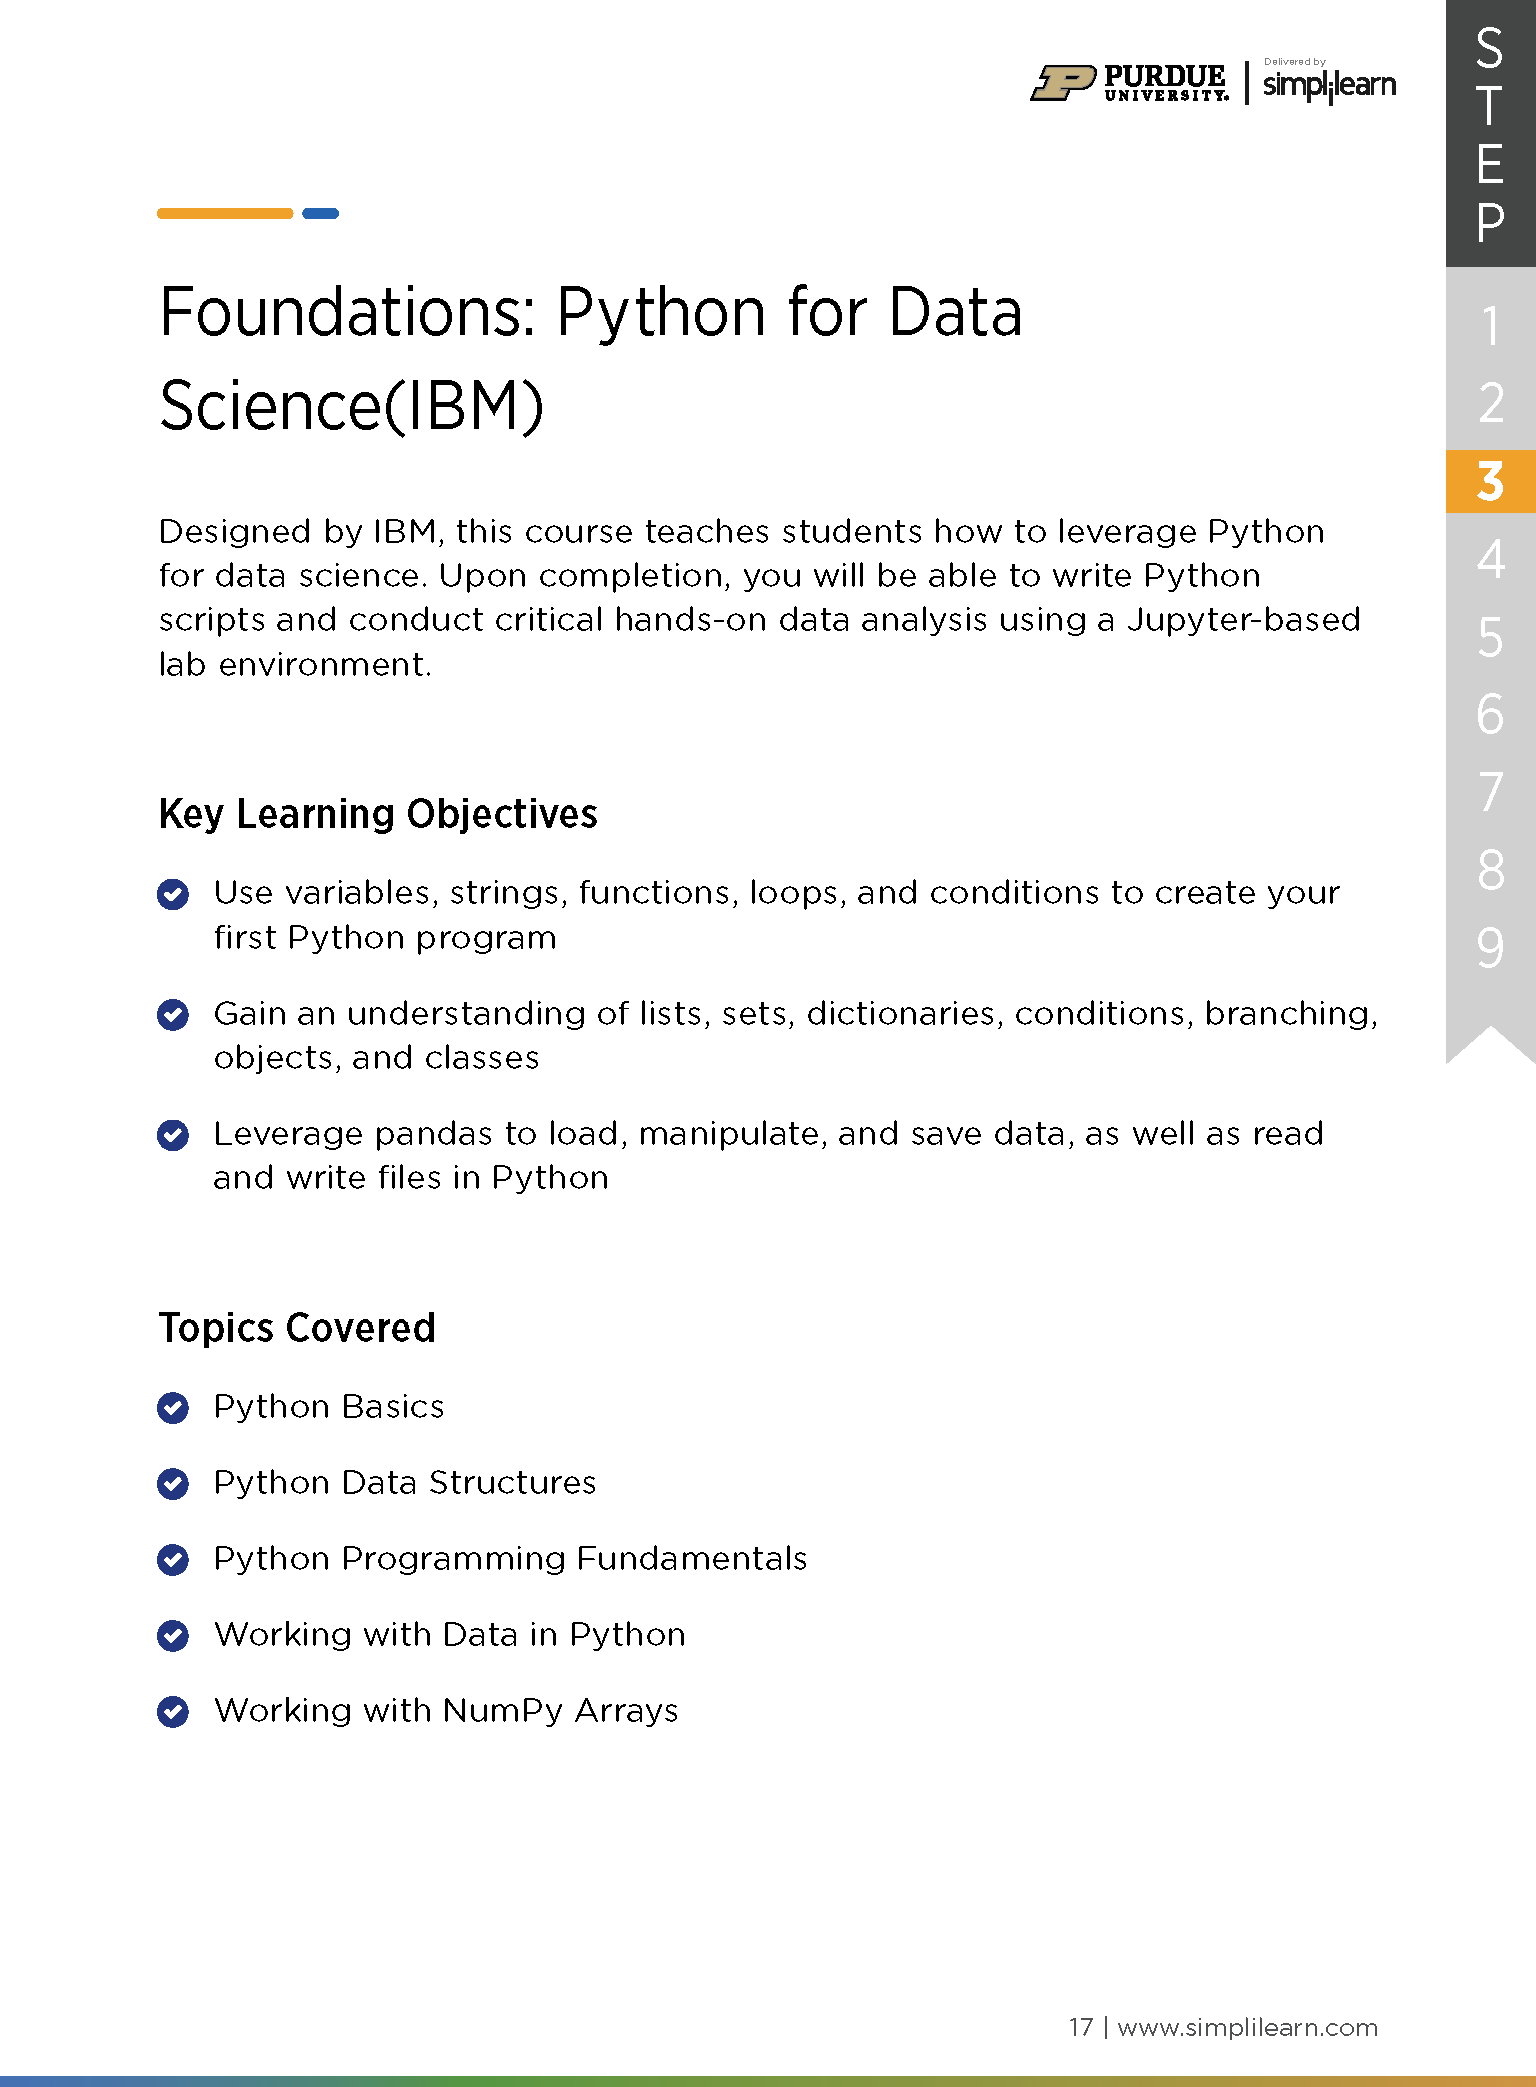
Task: Click the Purdue University logo
Action: tap(1129, 83)
